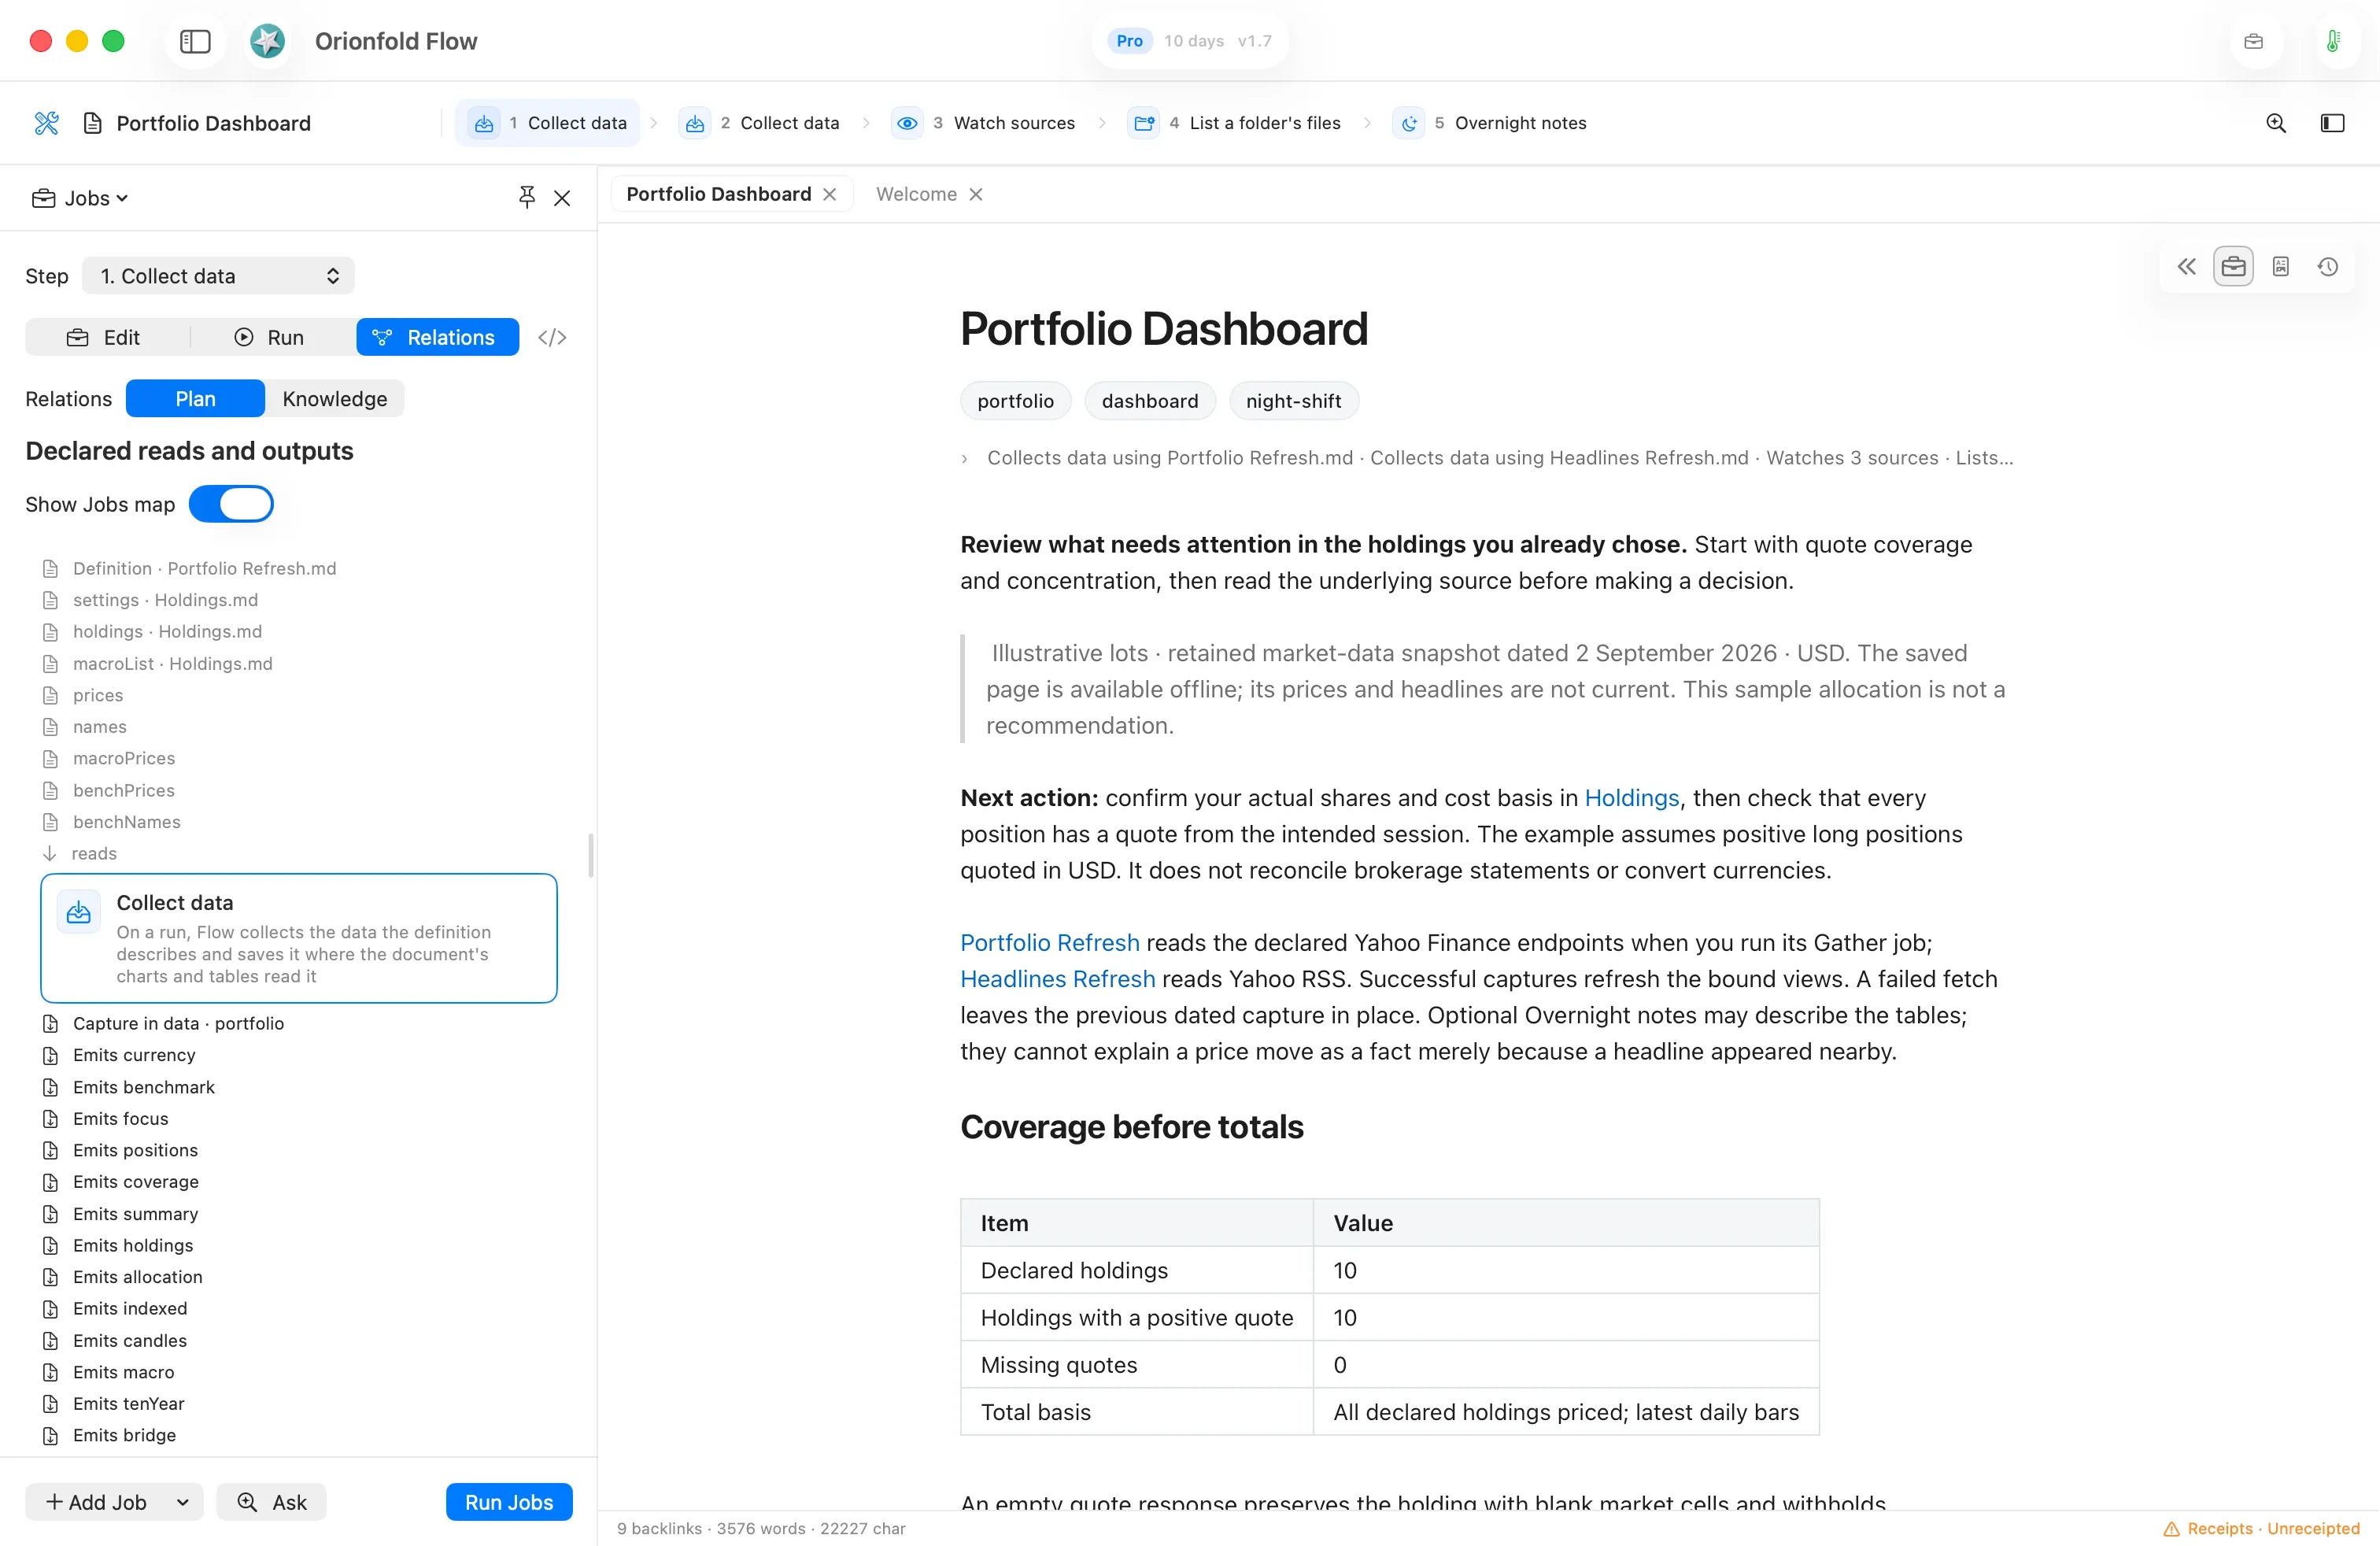The image size is (2380, 1546).
Task: Close the Jobs panel
Action: (x=562, y=198)
